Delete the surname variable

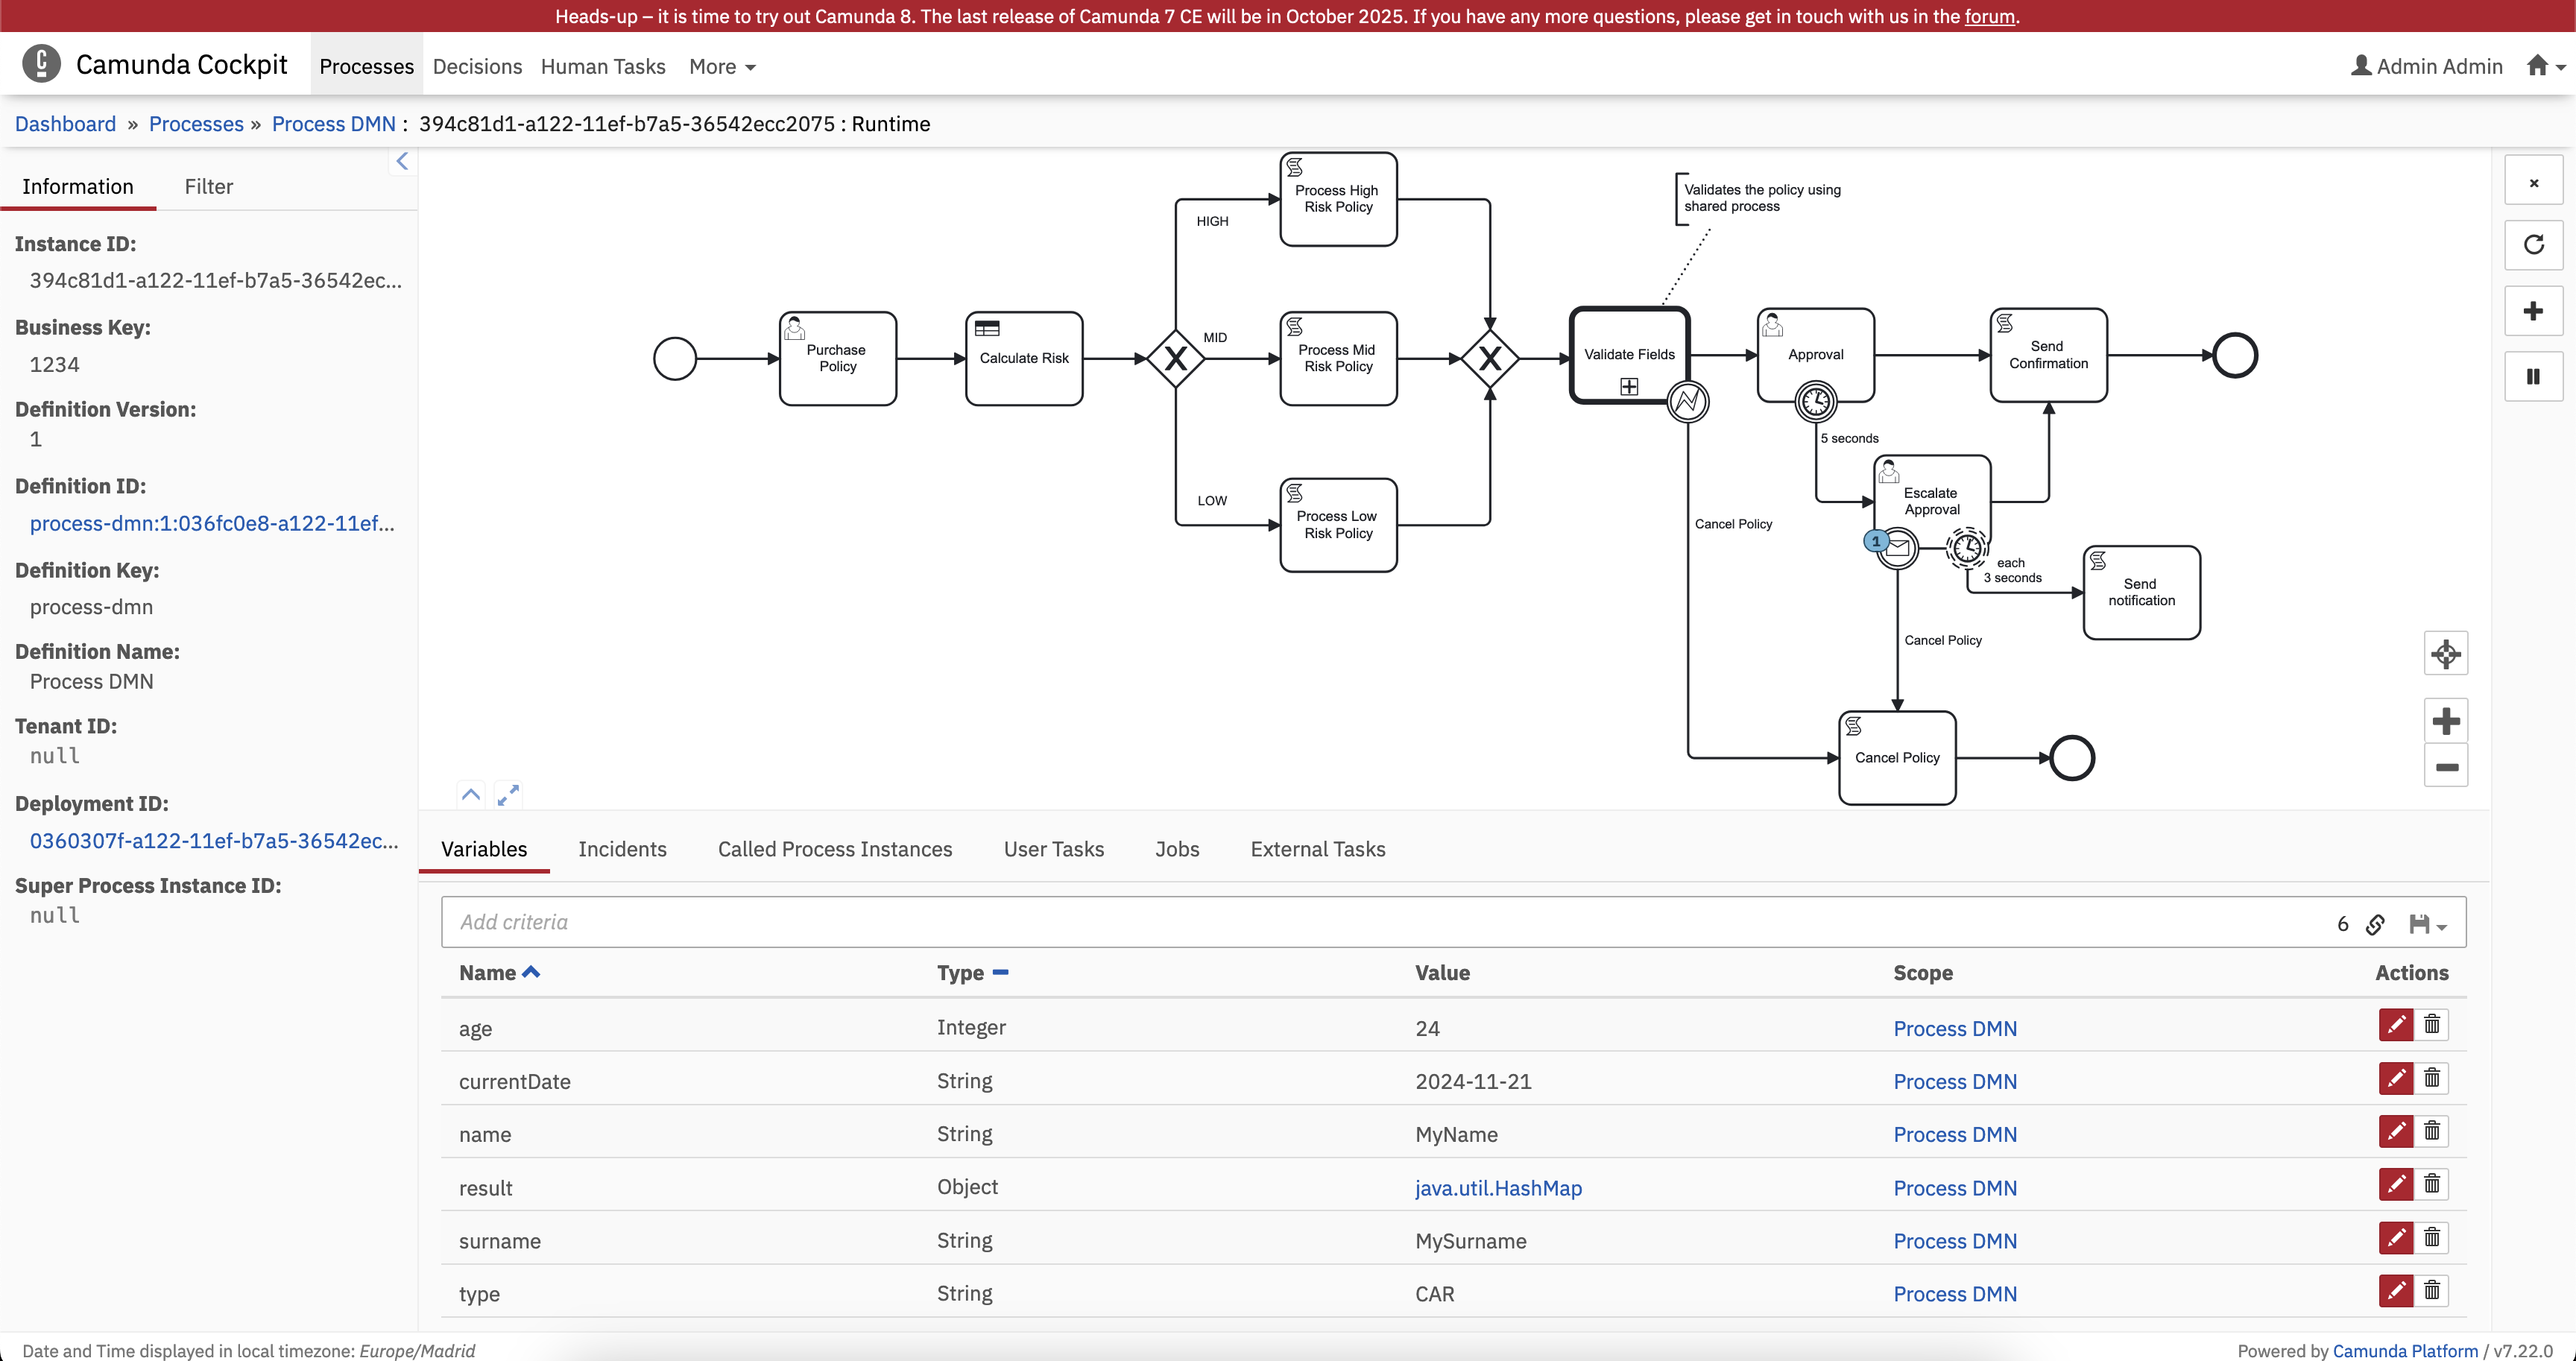pos(2432,1238)
